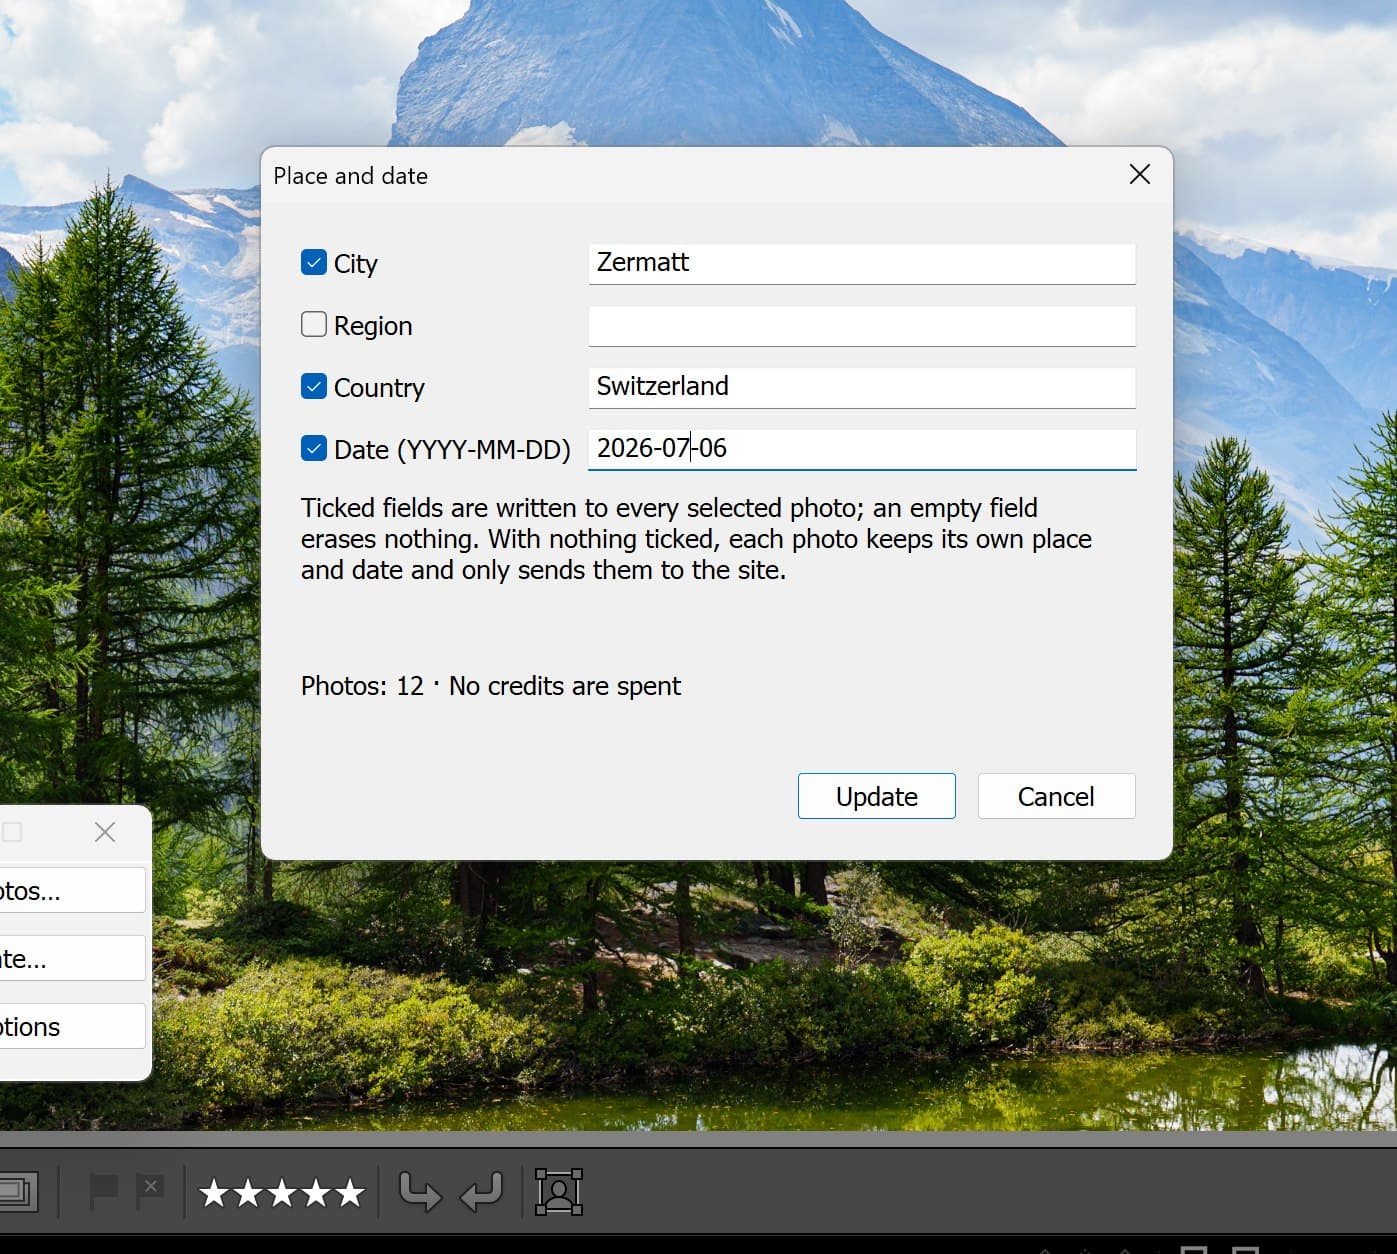
Task: Focus the empty Region text field
Action: 862,326
